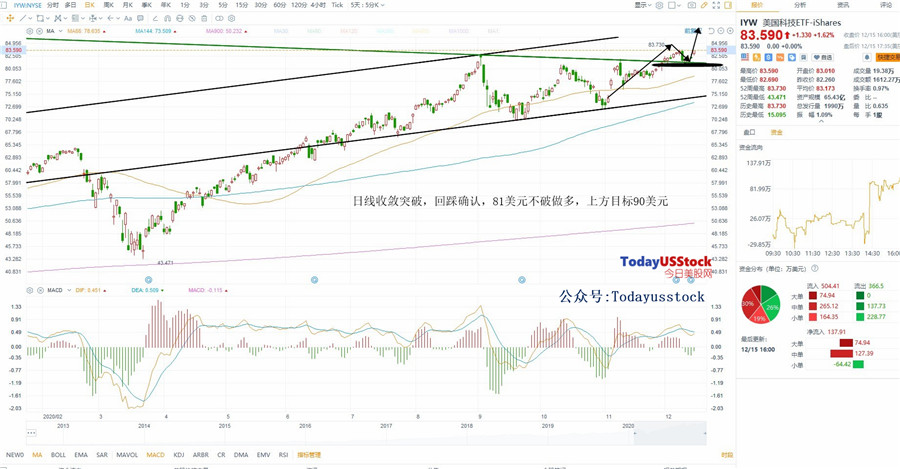Select the KDJ indicator
Screen dimensions: 900x469
coord(179,455)
